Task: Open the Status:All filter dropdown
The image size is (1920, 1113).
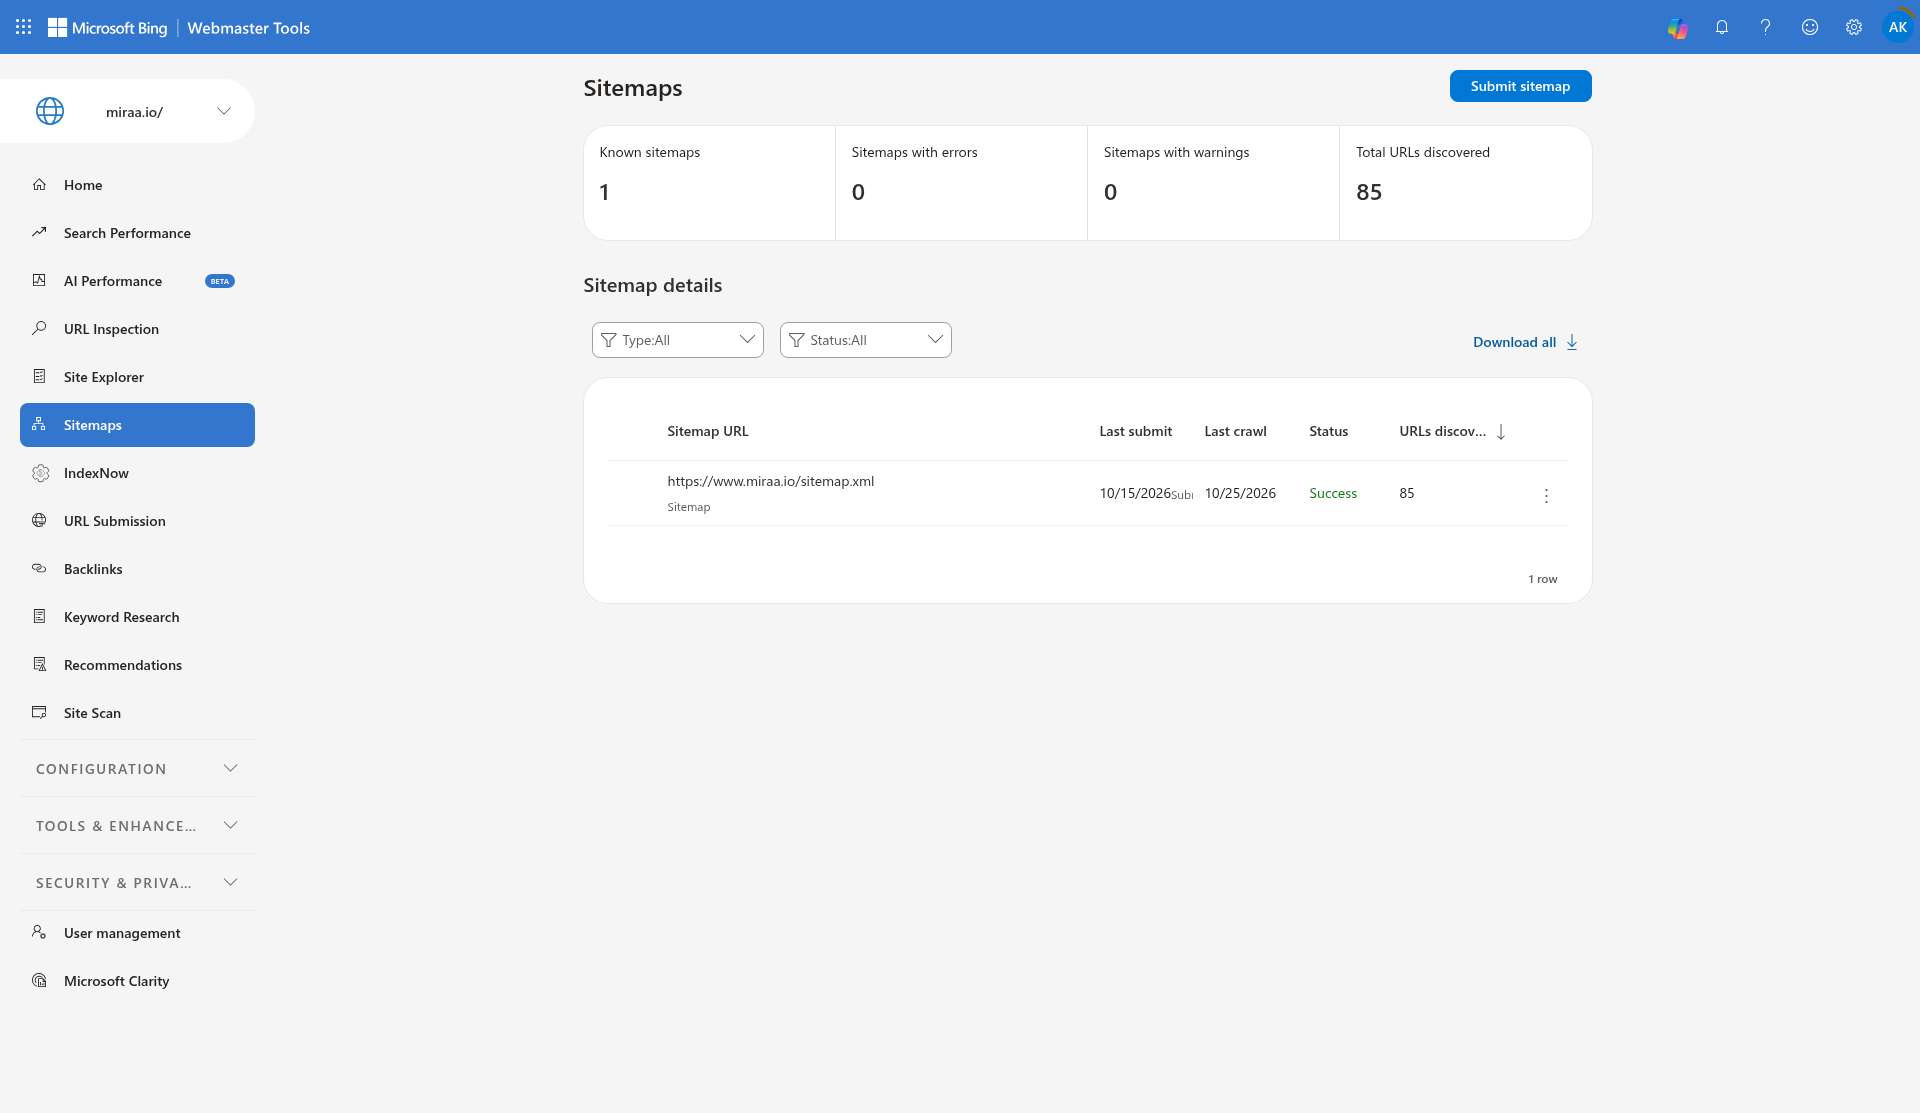Action: tap(866, 340)
